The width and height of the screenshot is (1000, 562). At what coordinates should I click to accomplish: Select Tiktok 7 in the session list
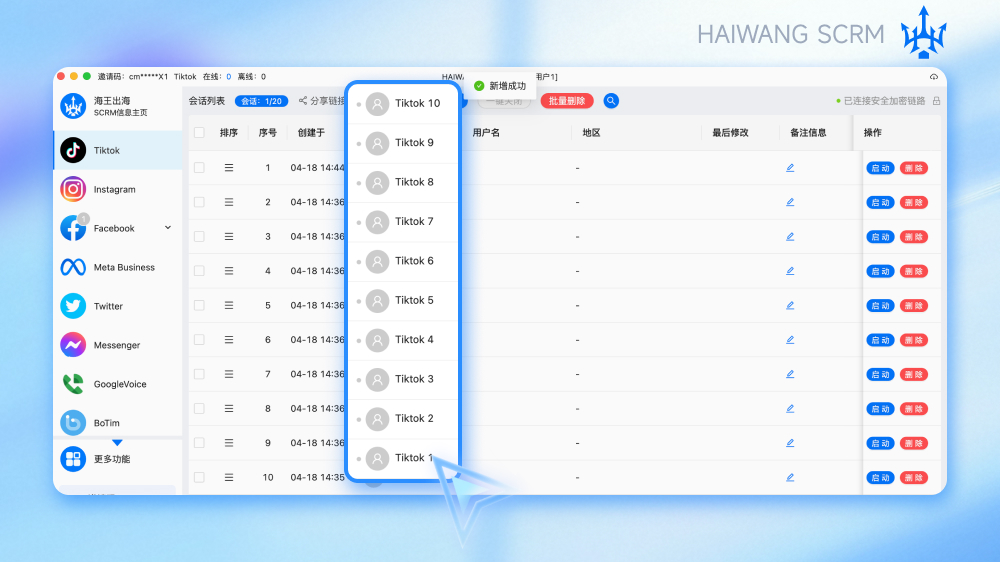pos(404,222)
